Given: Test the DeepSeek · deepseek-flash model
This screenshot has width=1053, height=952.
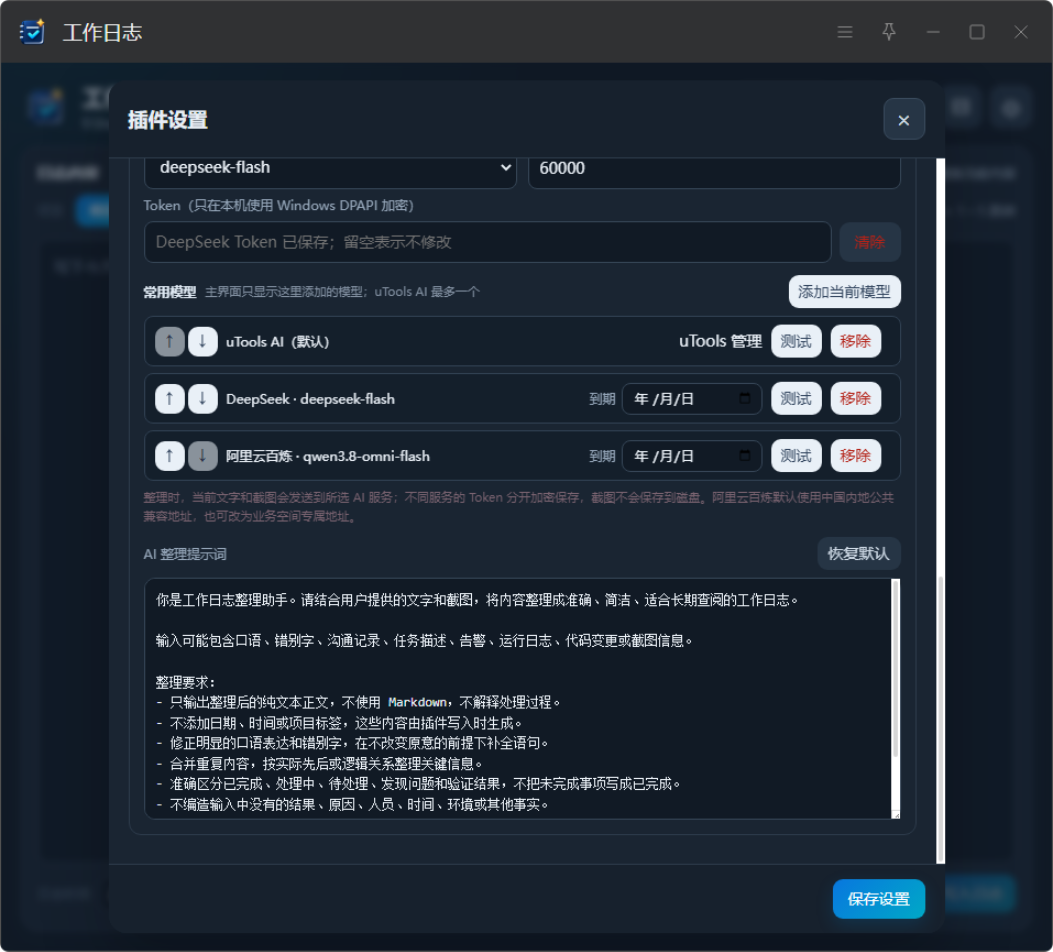Looking at the screenshot, I should 796,399.
